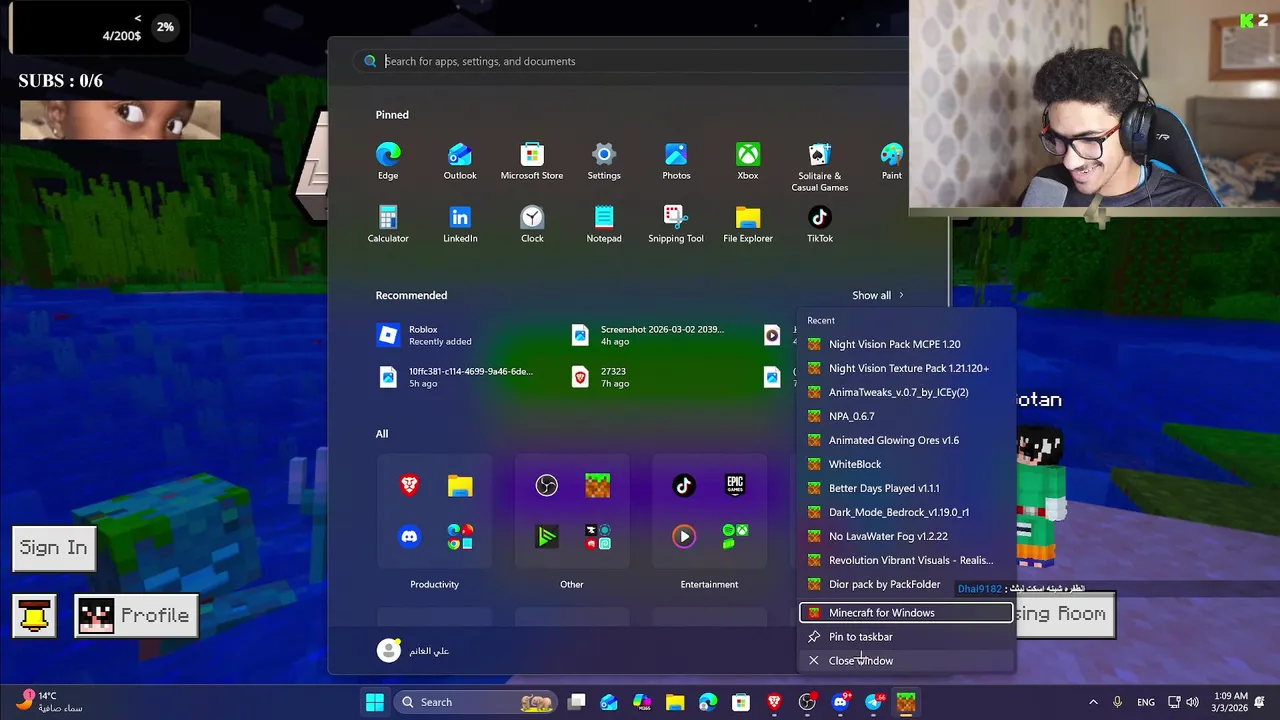Open Epic Games in the Entertainment folder
Screen dimensions: 1280x720
point(735,486)
